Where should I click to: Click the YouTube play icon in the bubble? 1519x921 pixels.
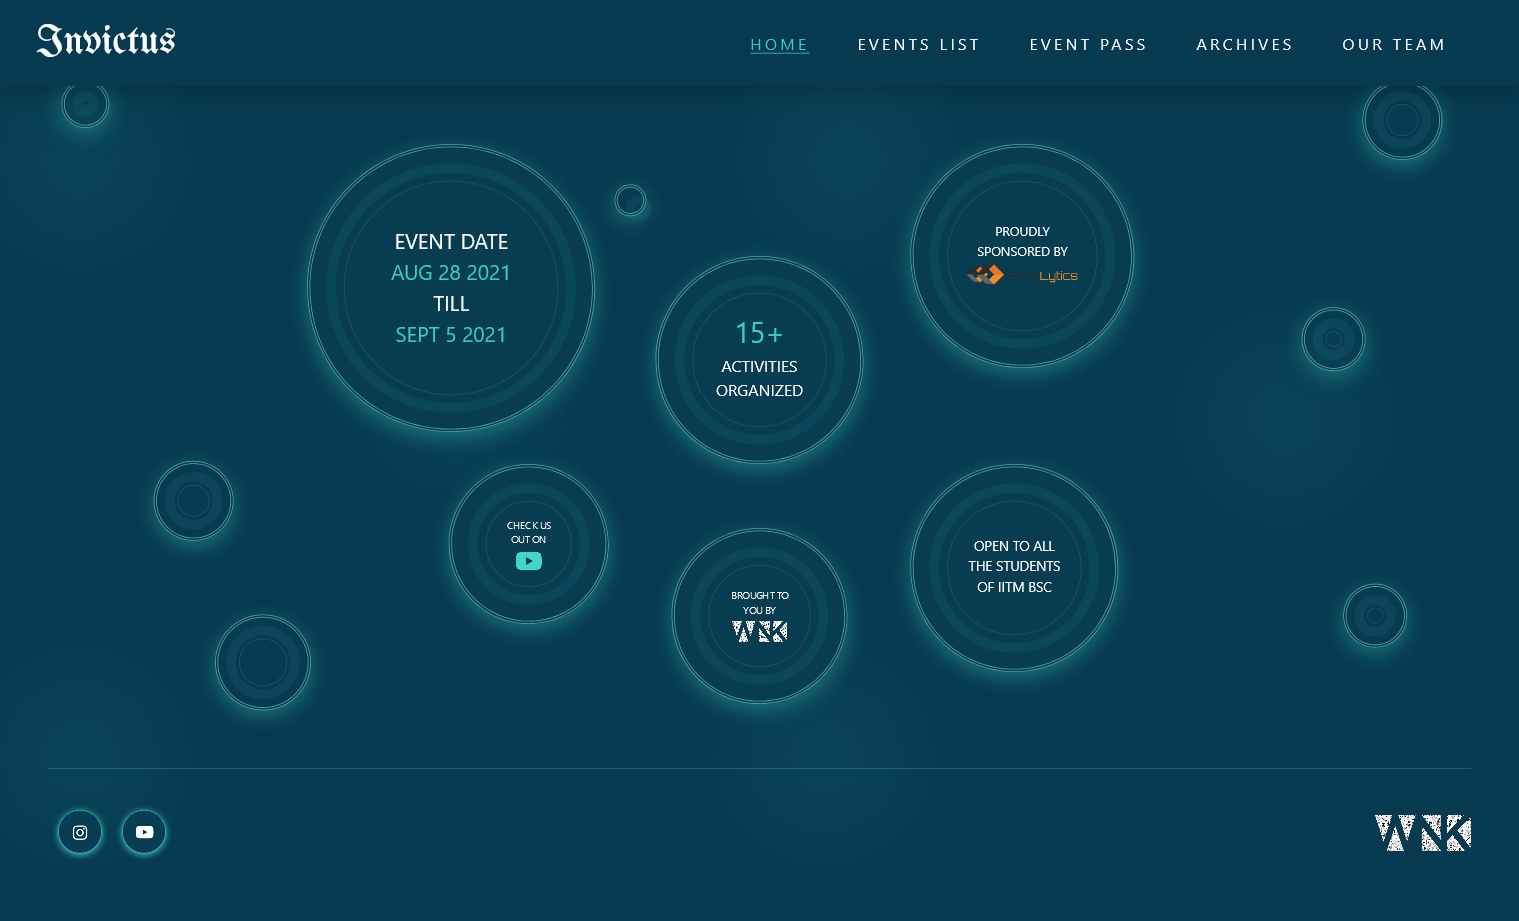pos(529,561)
